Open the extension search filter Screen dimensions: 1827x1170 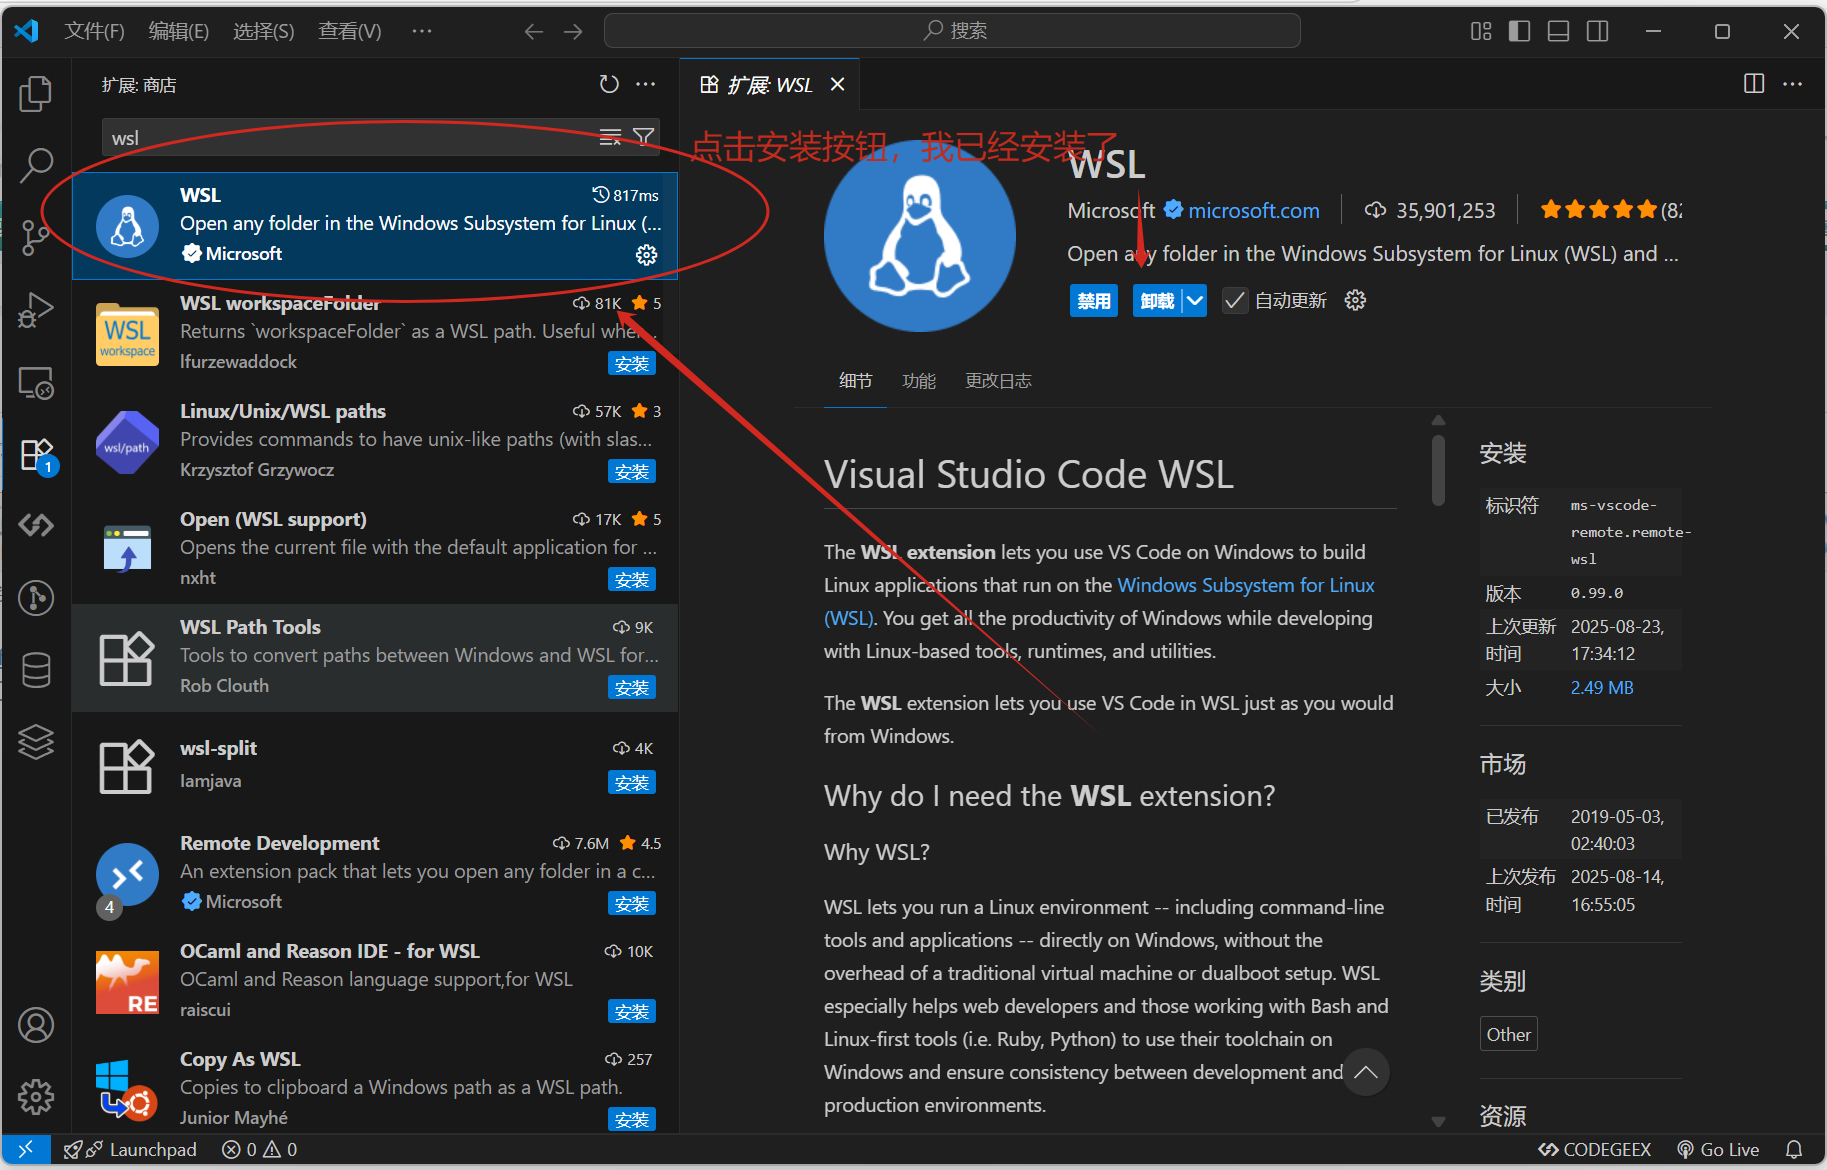click(x=644, y=137)
